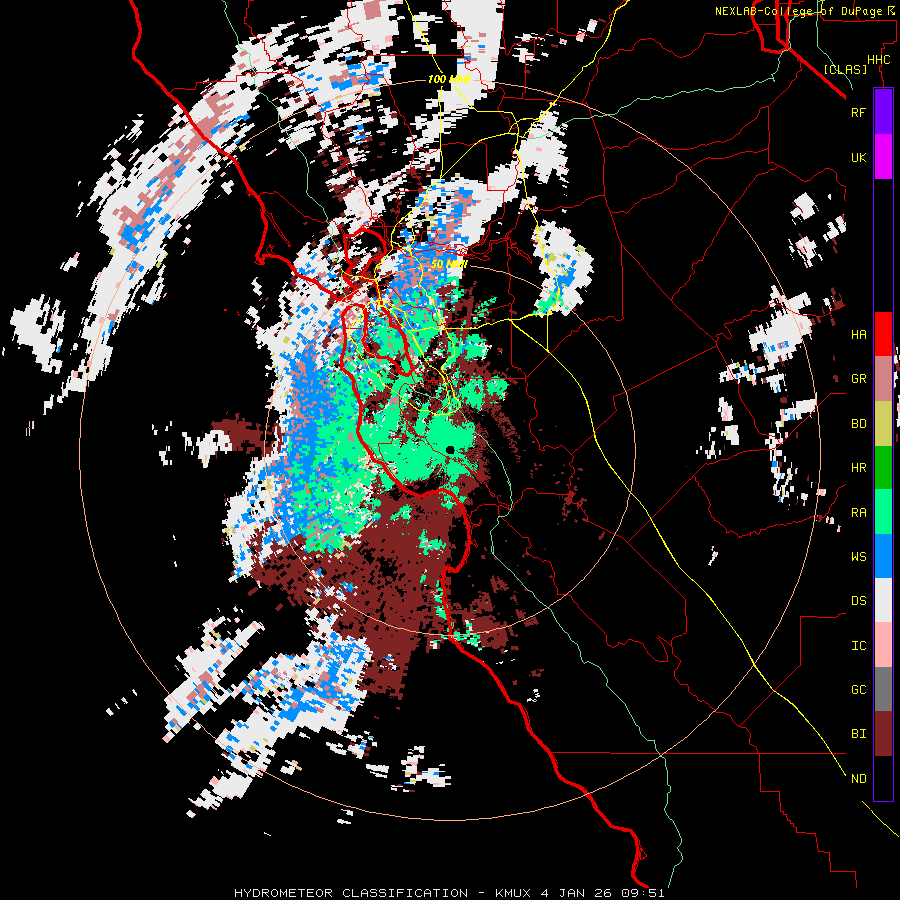The width and height of the screenshot is (900, 900).
Task: Click the red HA legend color swatch
Action: click(x=883, y=334)
